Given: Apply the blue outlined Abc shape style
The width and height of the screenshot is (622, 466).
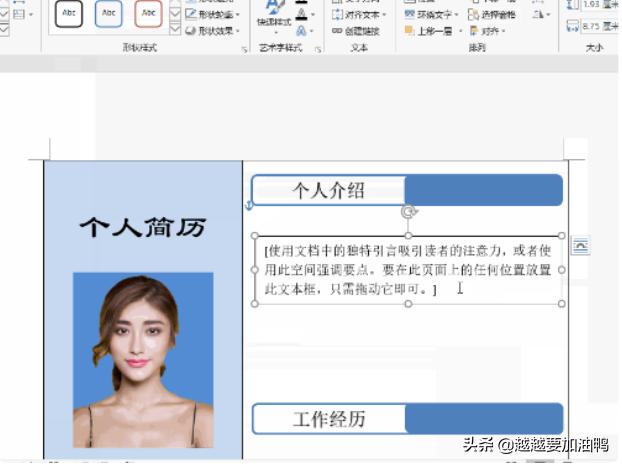Looking at the screenshot, I should tap(109, 13).
